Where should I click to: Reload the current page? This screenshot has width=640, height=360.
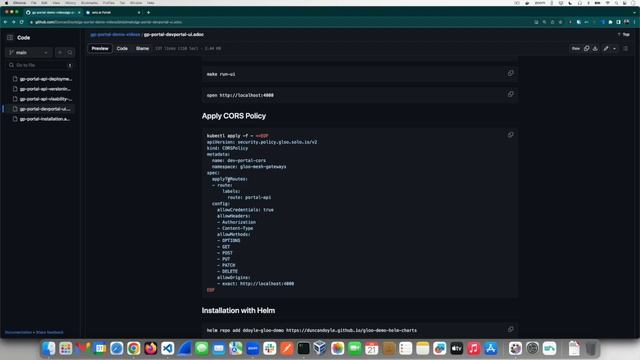22,22
